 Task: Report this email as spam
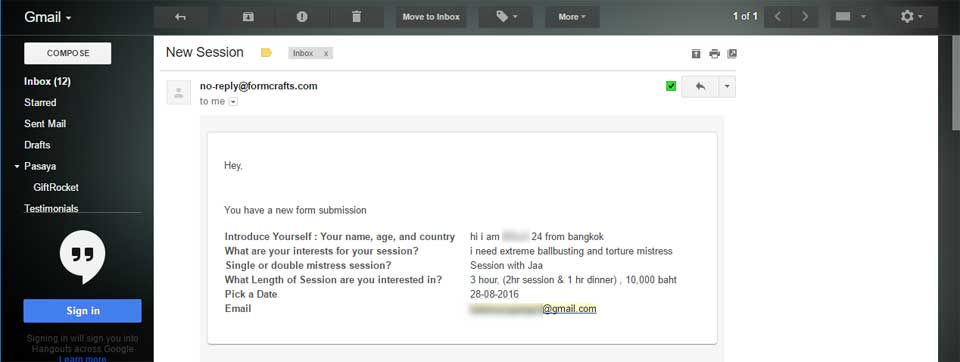(x=302, y=17)
